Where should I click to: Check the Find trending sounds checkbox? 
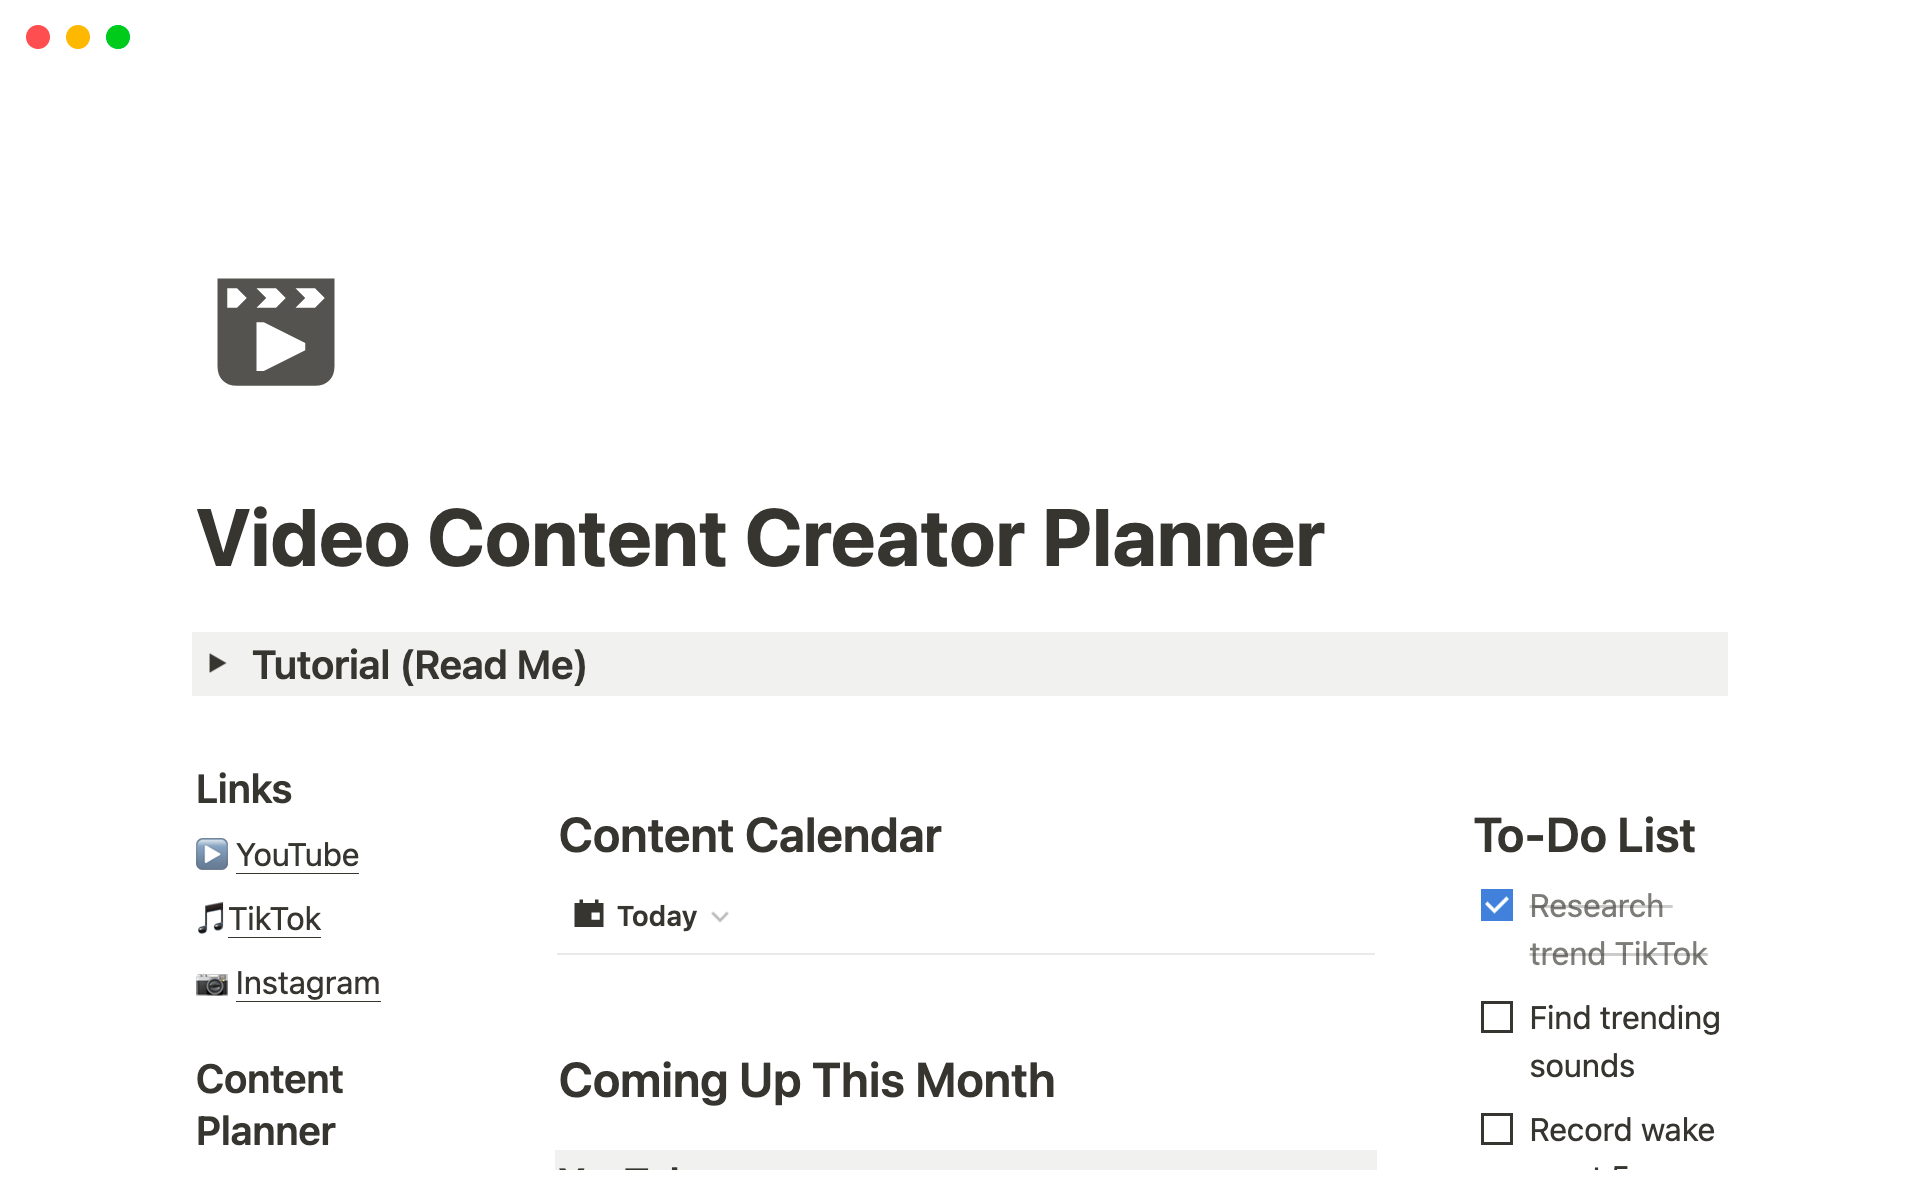click(1496, 1017)
